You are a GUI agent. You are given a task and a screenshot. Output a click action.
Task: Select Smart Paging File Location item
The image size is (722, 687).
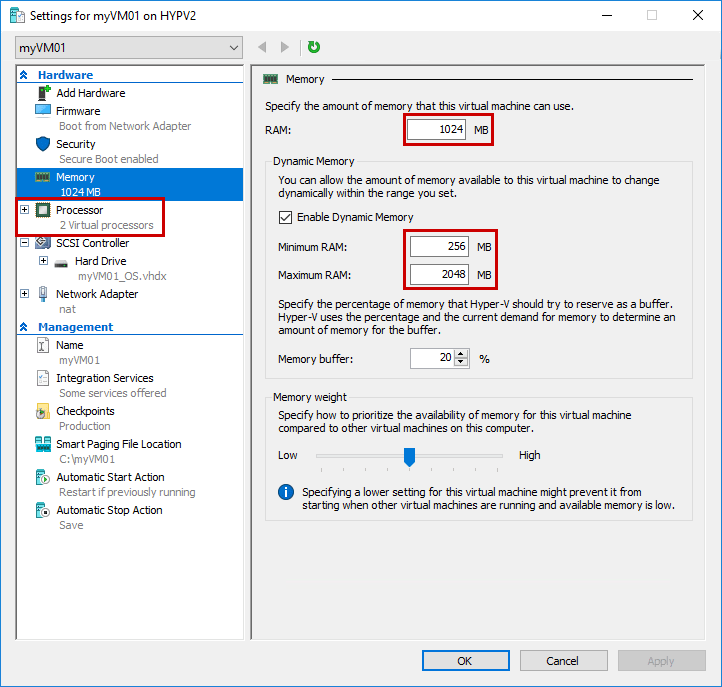point(119,444)
